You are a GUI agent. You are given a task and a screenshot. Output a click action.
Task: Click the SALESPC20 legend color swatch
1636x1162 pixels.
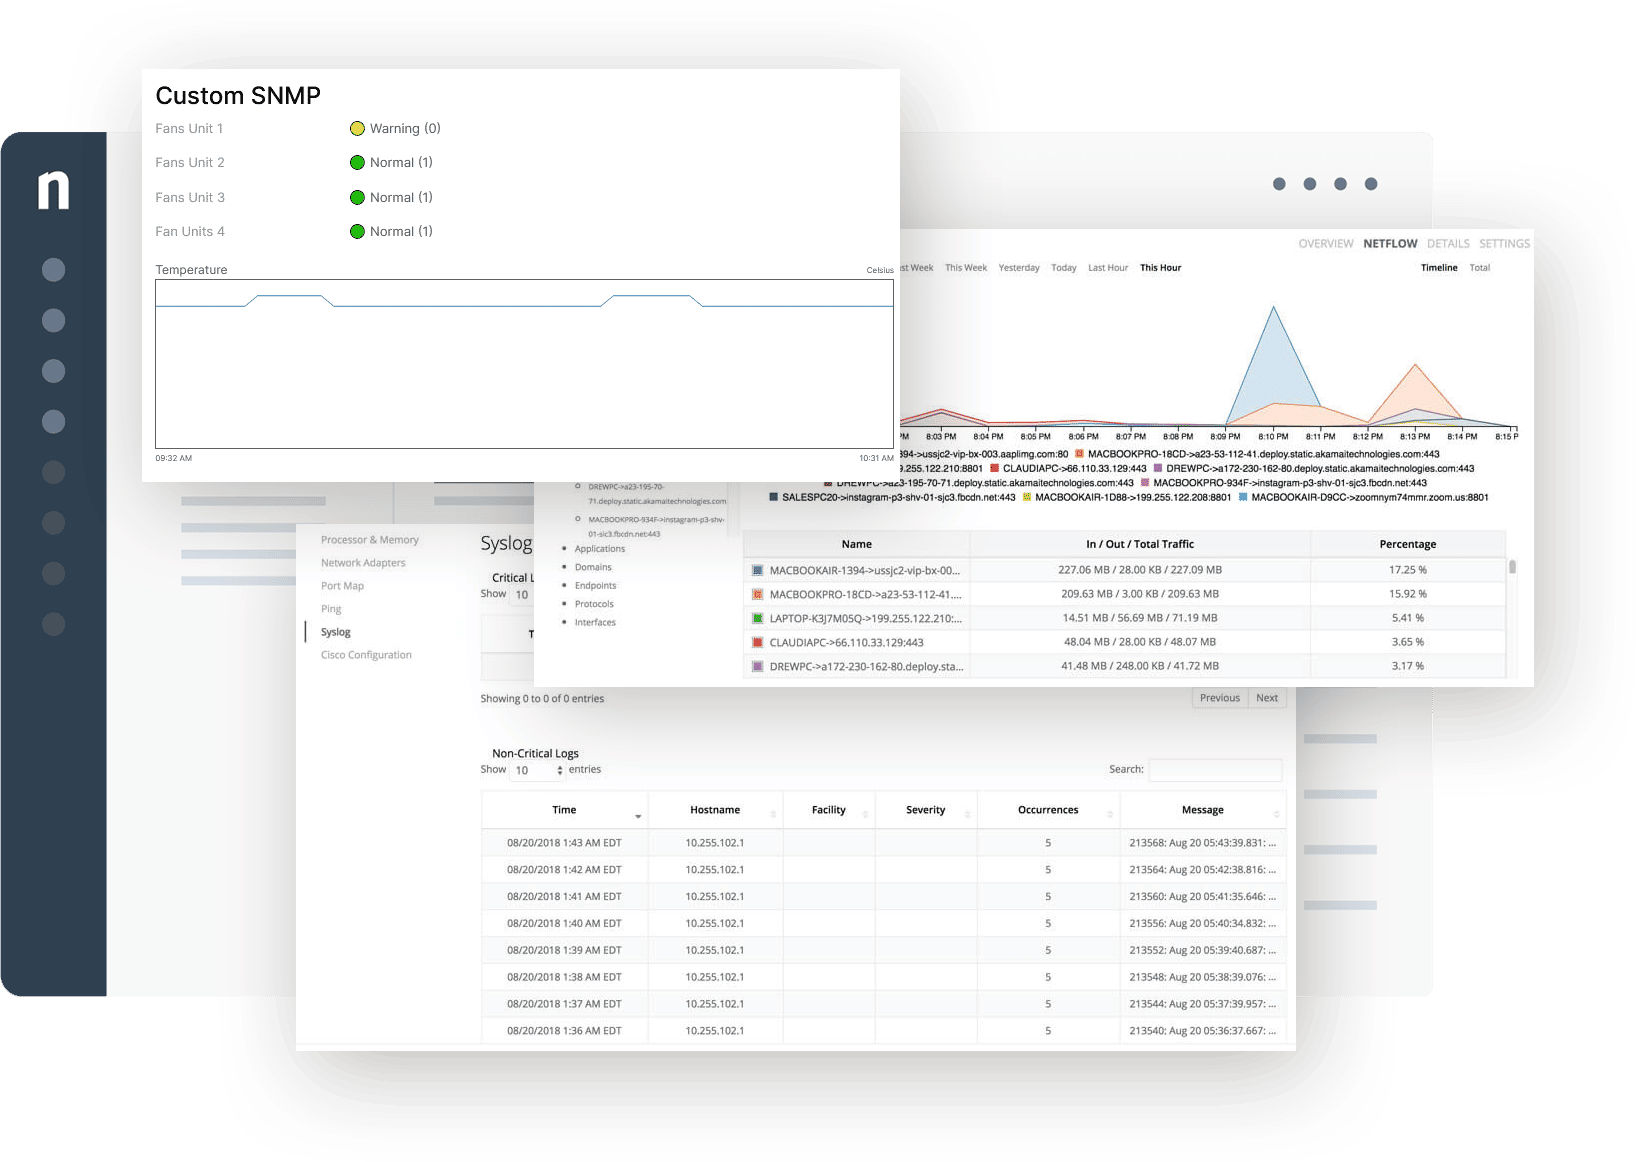[773, 496]
